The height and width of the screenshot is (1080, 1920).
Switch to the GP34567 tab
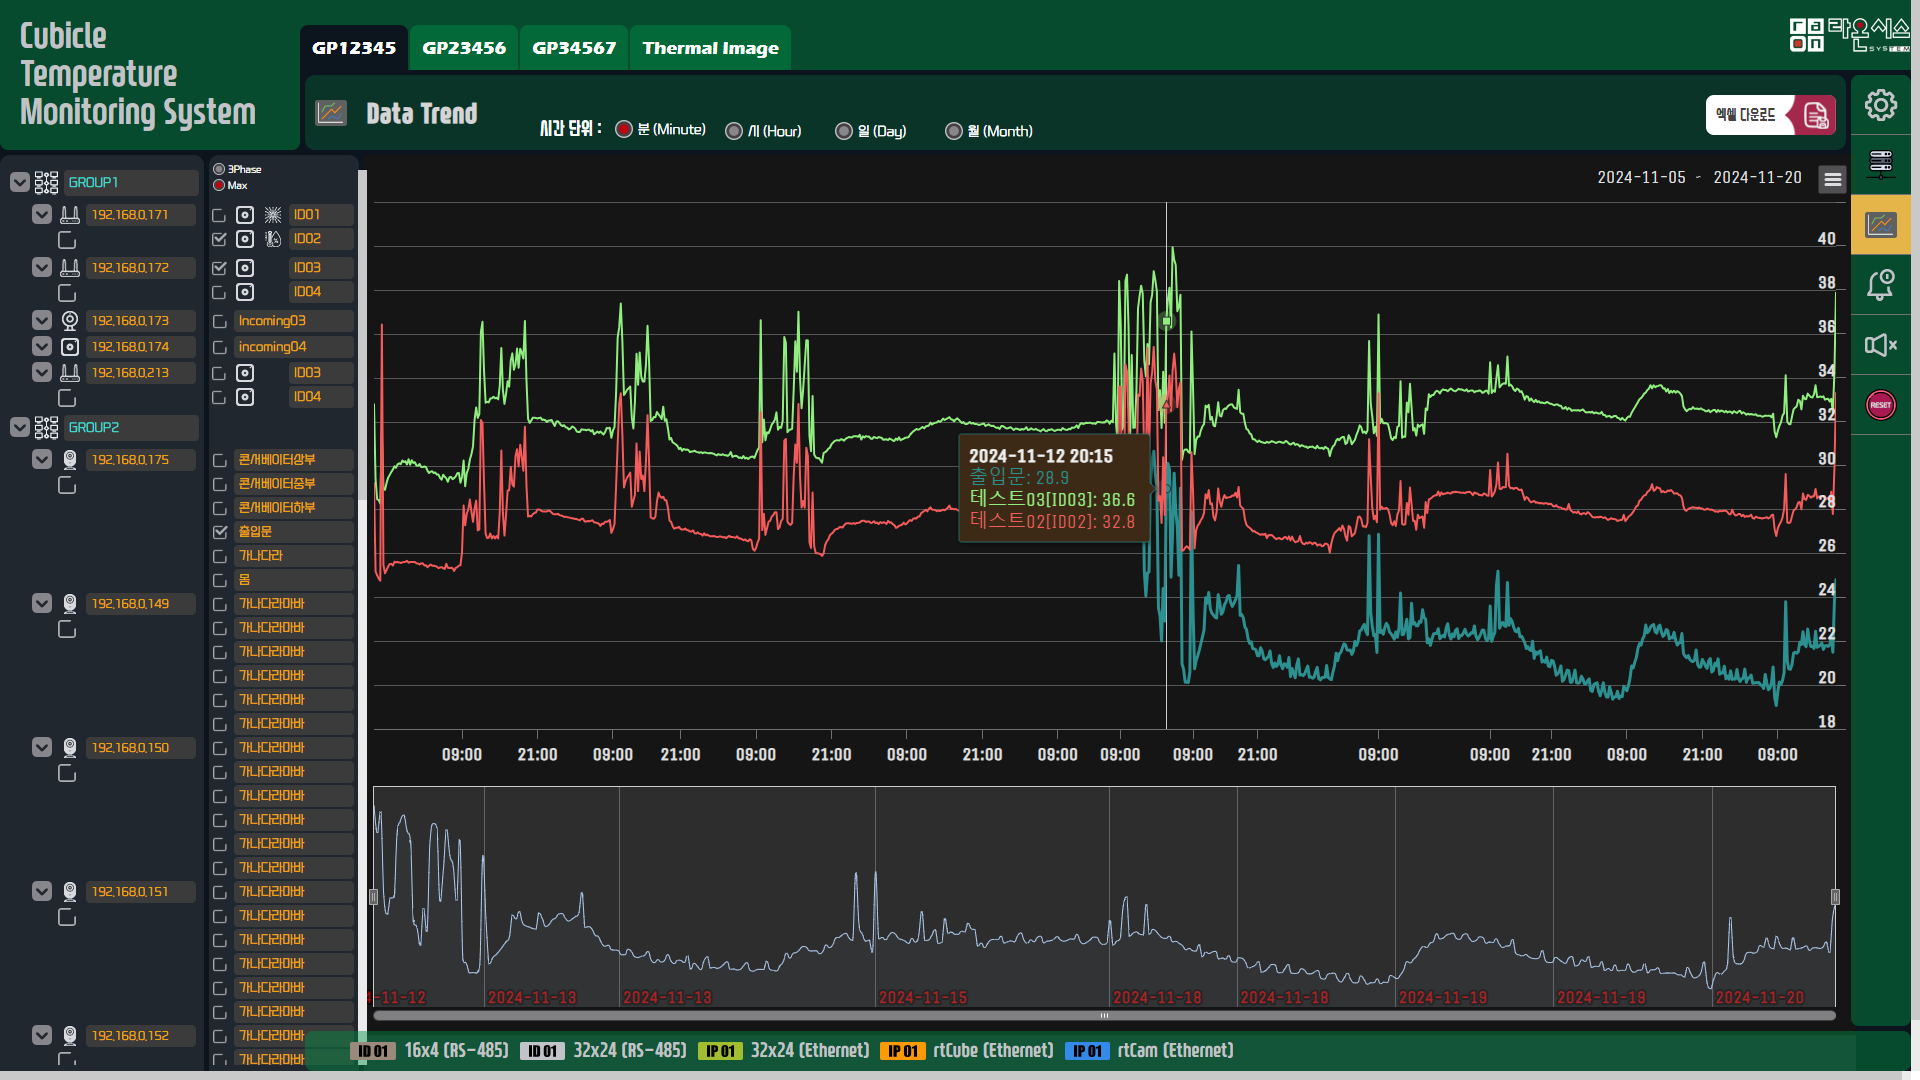click(574, 48)
